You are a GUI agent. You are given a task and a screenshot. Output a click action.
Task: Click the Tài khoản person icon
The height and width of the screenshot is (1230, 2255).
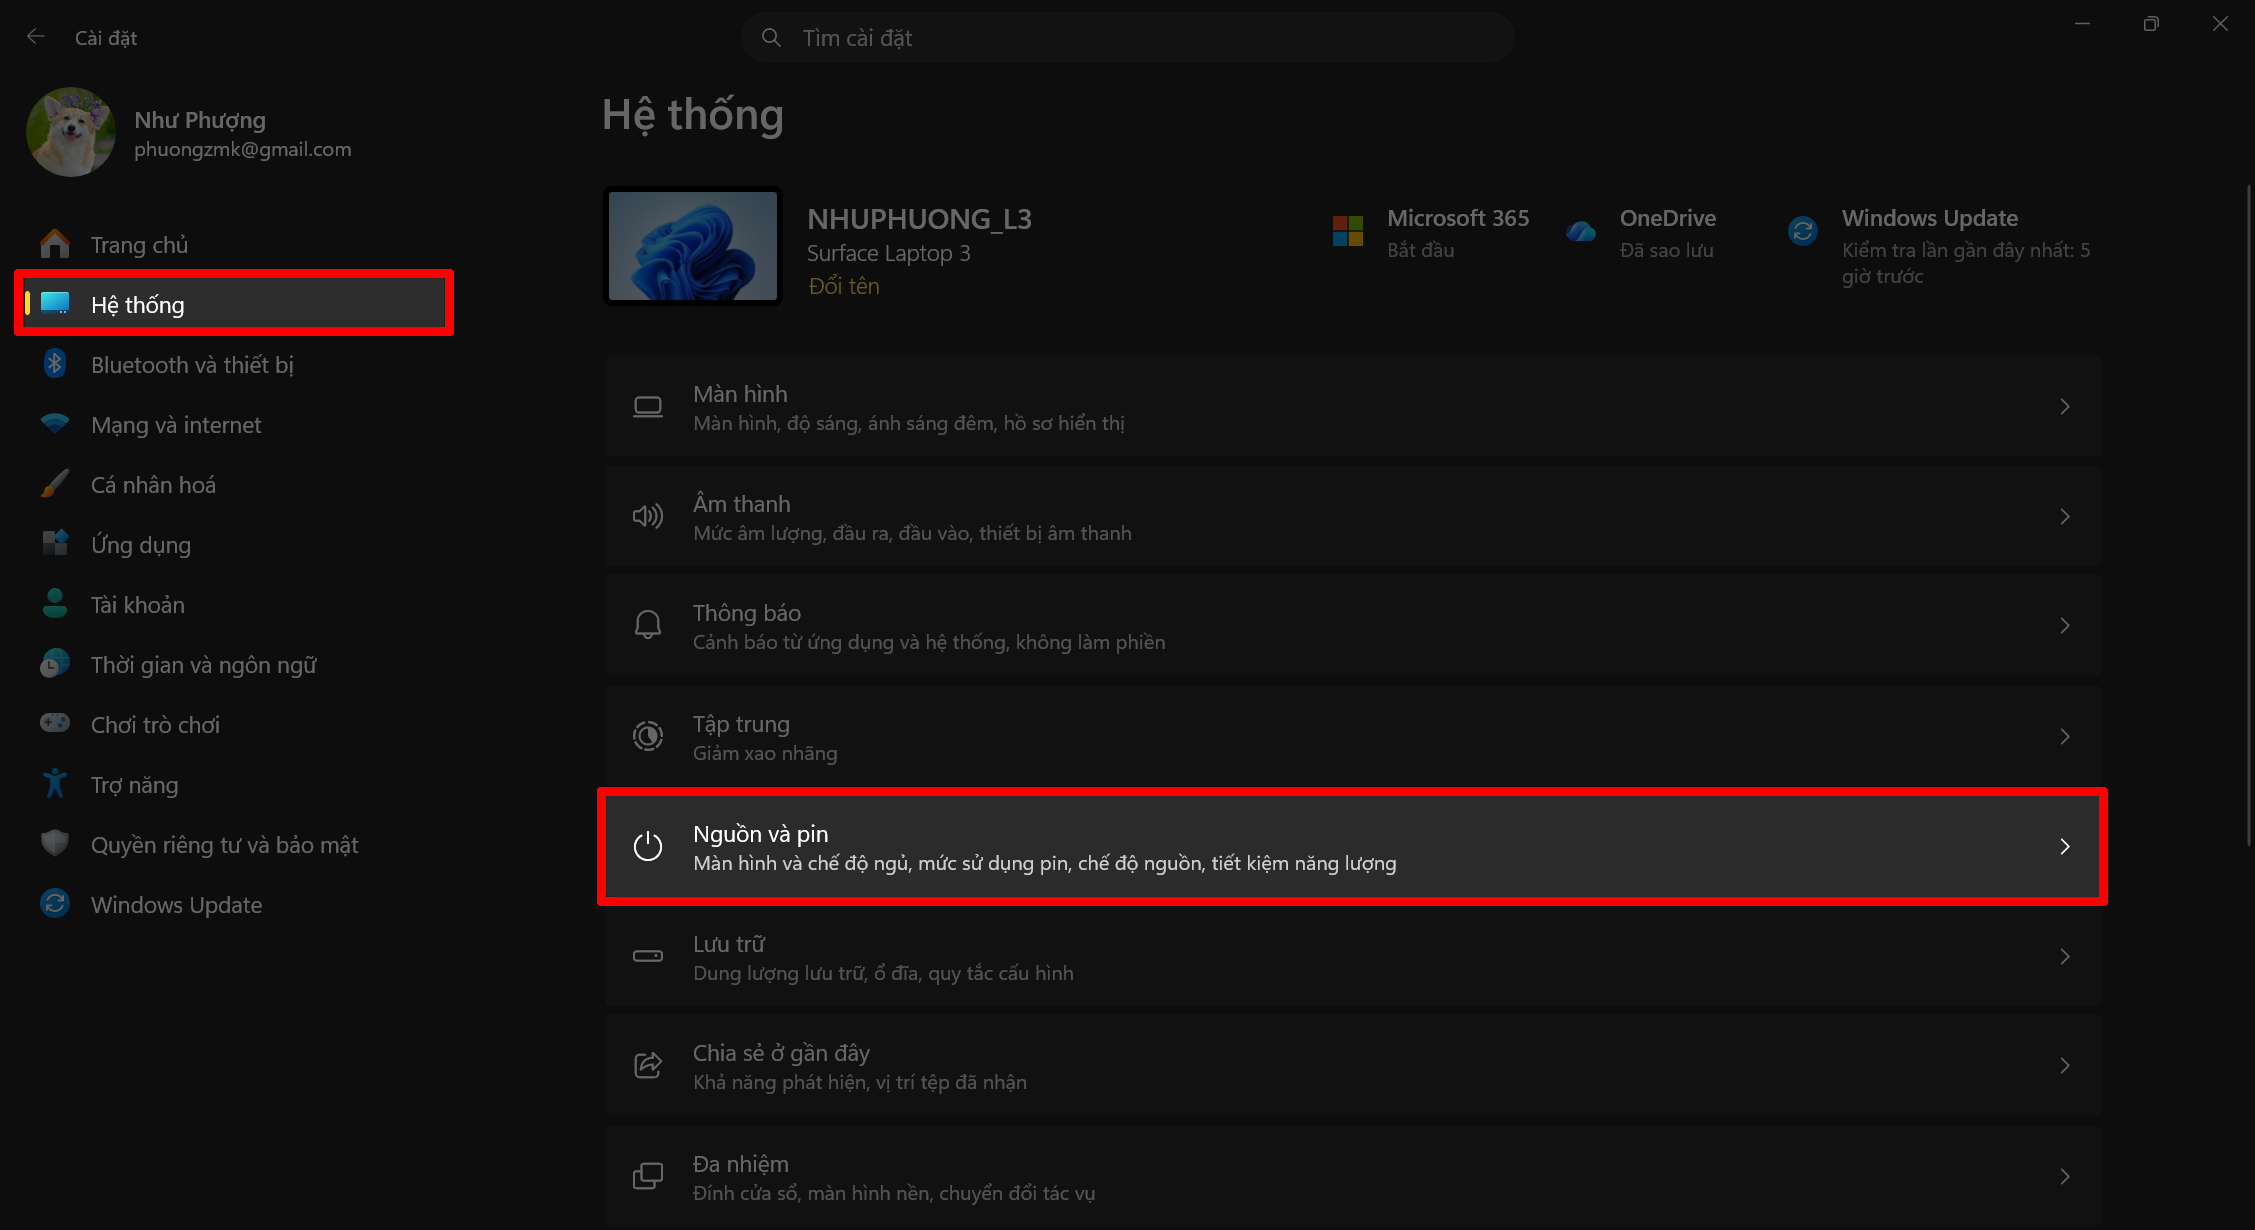55,603
